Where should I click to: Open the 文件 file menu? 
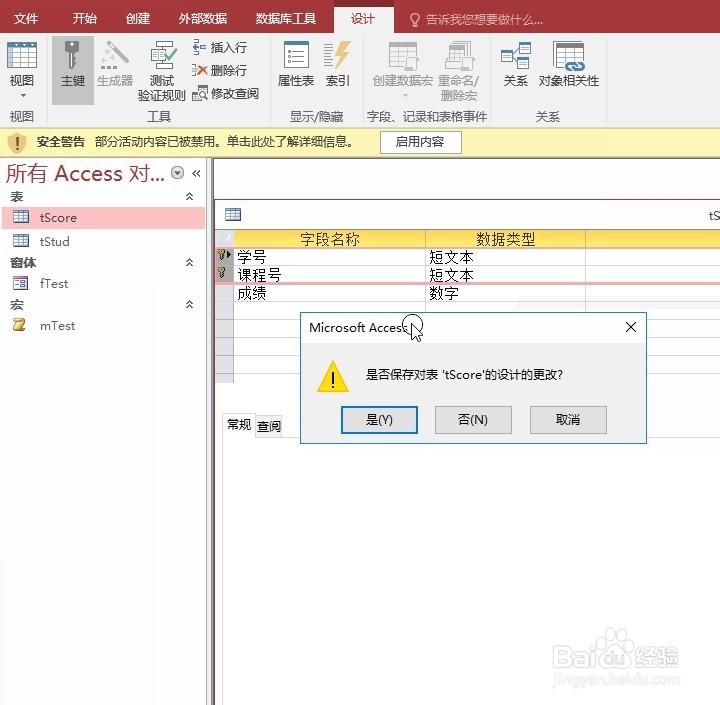coord(26,19)
